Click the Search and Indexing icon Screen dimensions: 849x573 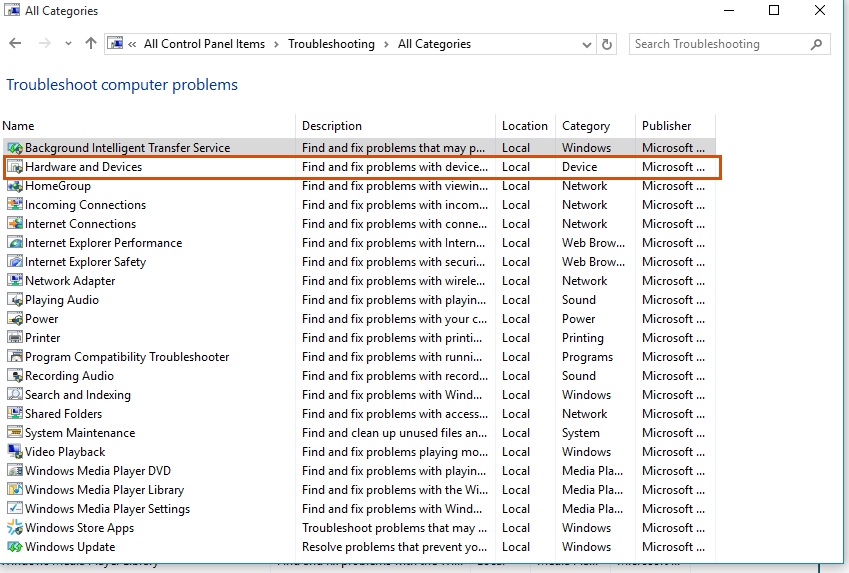click(15, 394)
